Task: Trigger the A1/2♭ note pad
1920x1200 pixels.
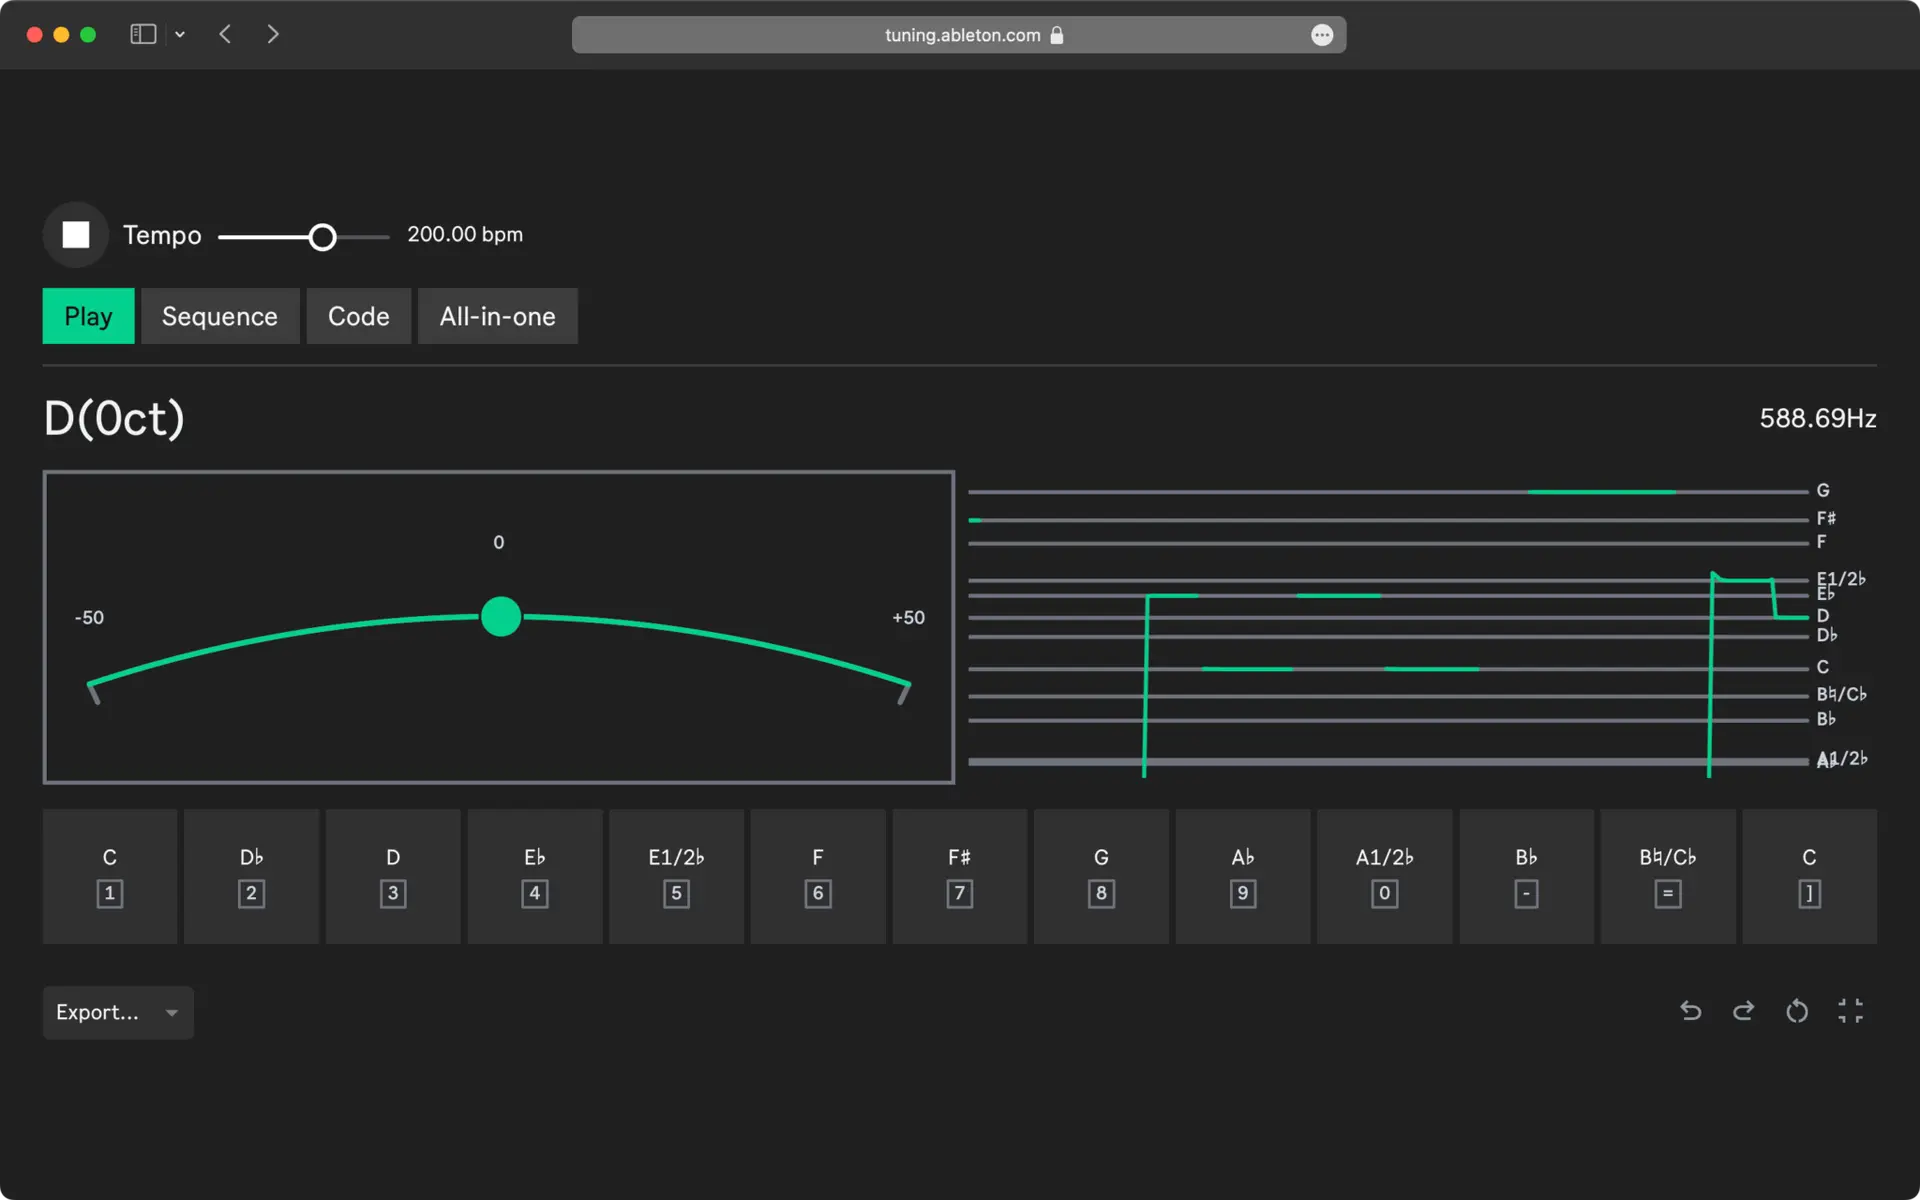Action: pyautogui.click(x=1385, y=876)
